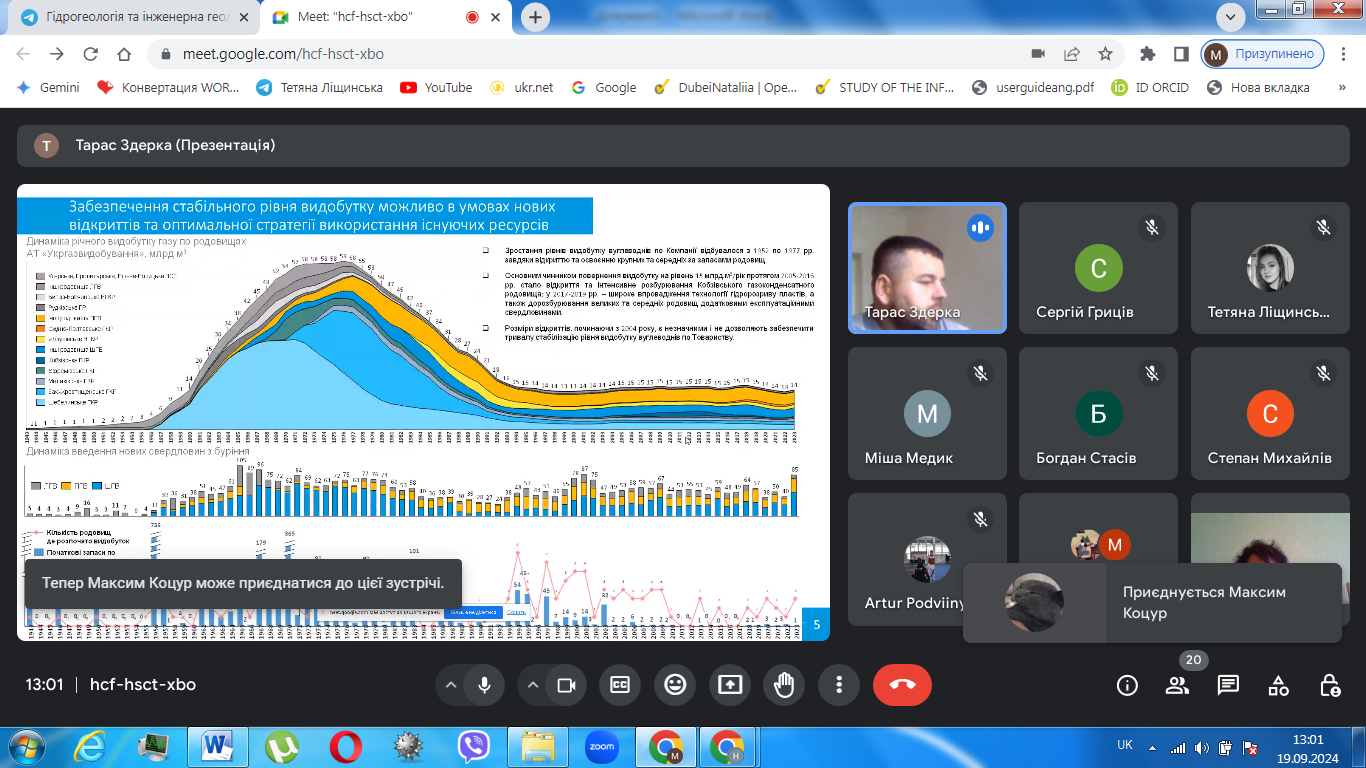1366x768 pixels.
Task: Expand the audio settings chevron
Action: [x=451, y=685]
